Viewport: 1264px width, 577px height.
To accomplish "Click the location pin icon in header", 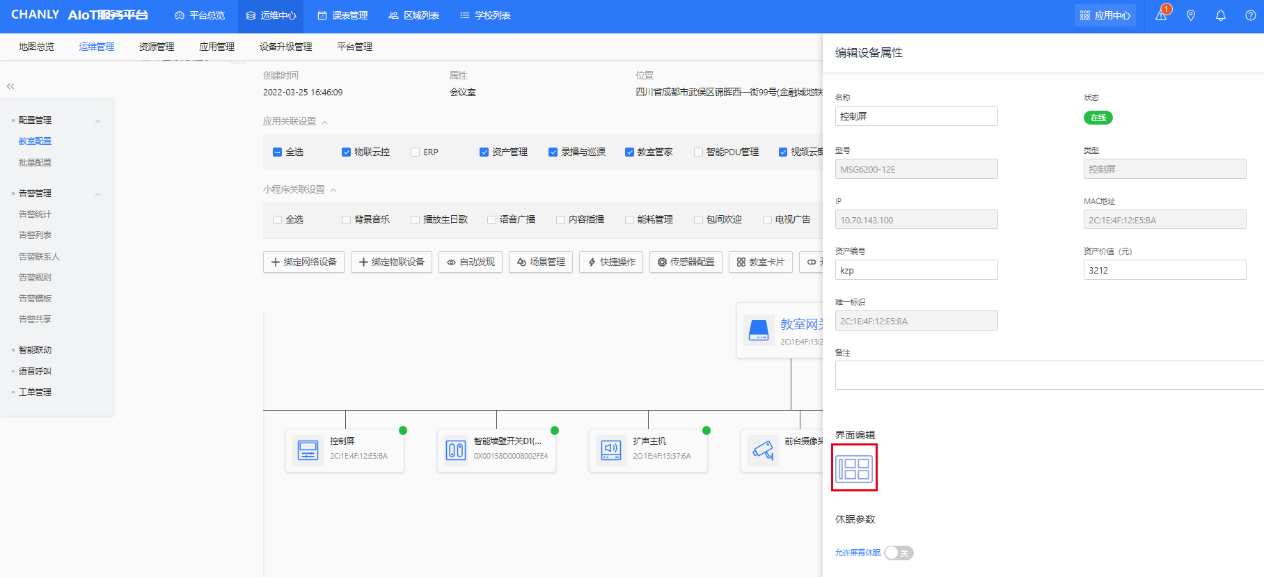I will pos(1190,16).
